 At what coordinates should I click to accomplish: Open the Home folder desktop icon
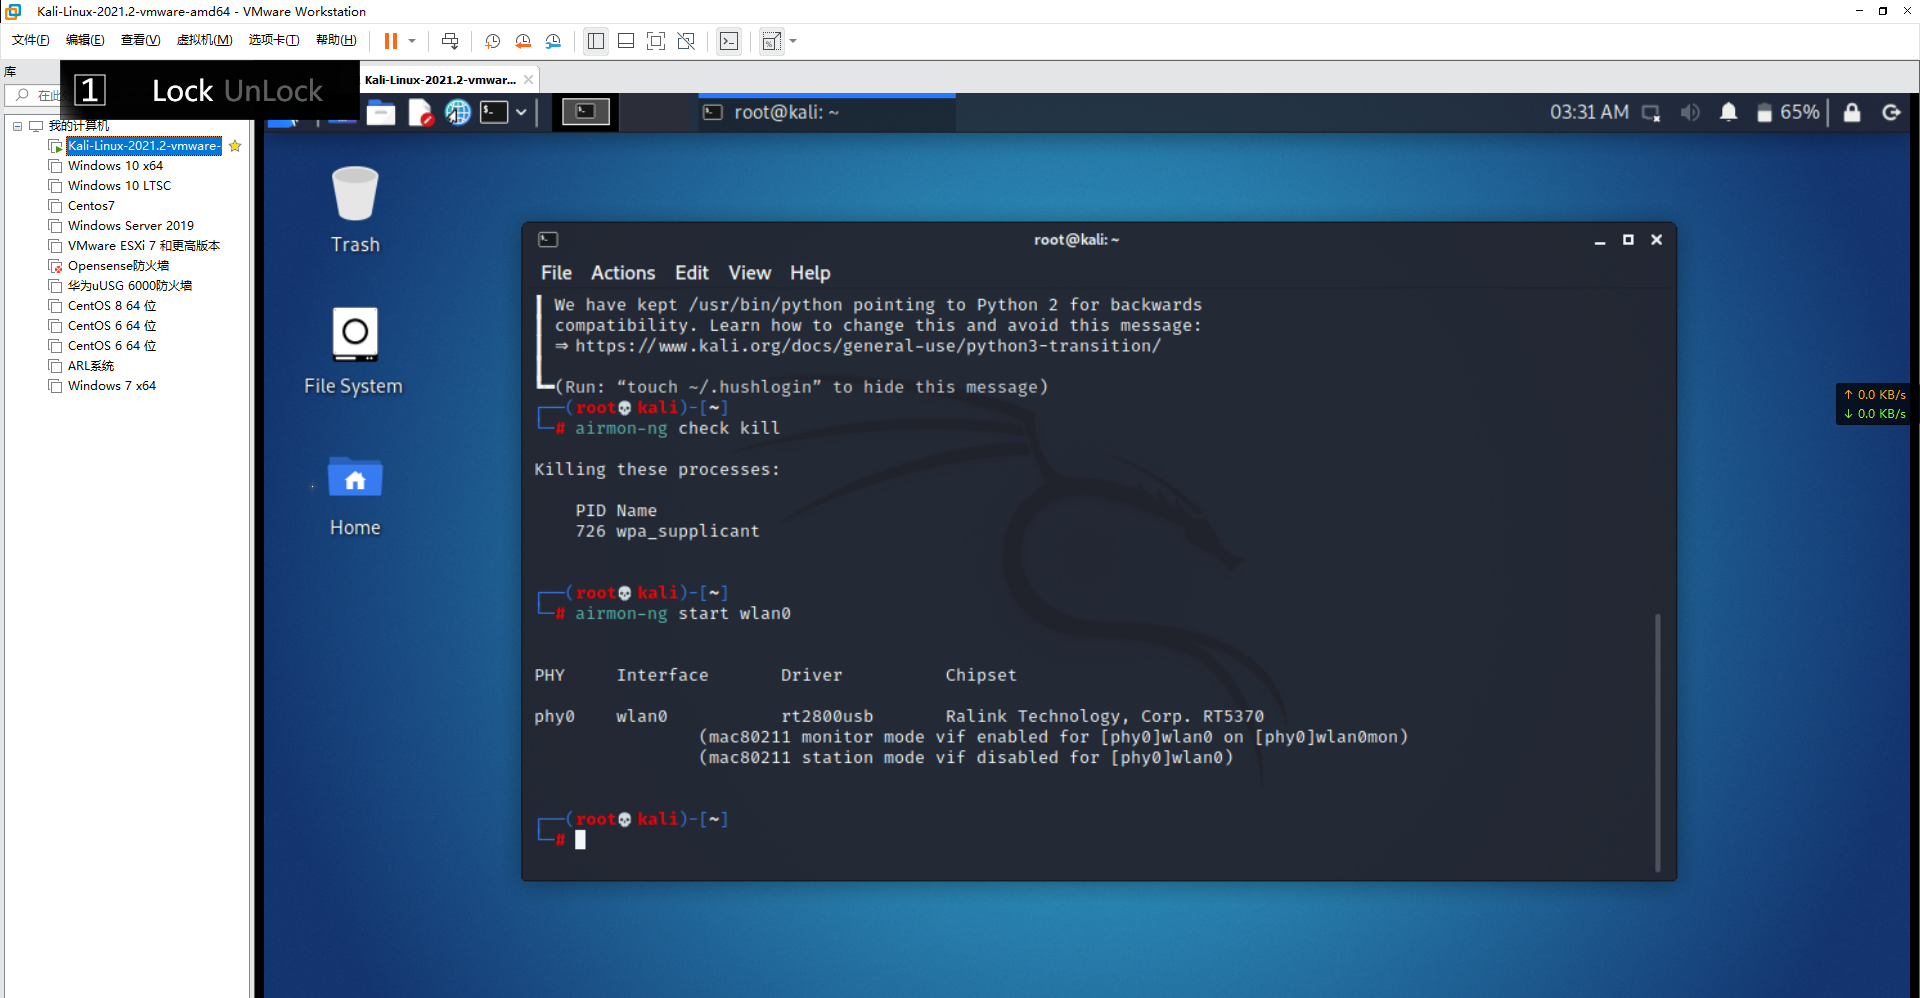point(355,497)
